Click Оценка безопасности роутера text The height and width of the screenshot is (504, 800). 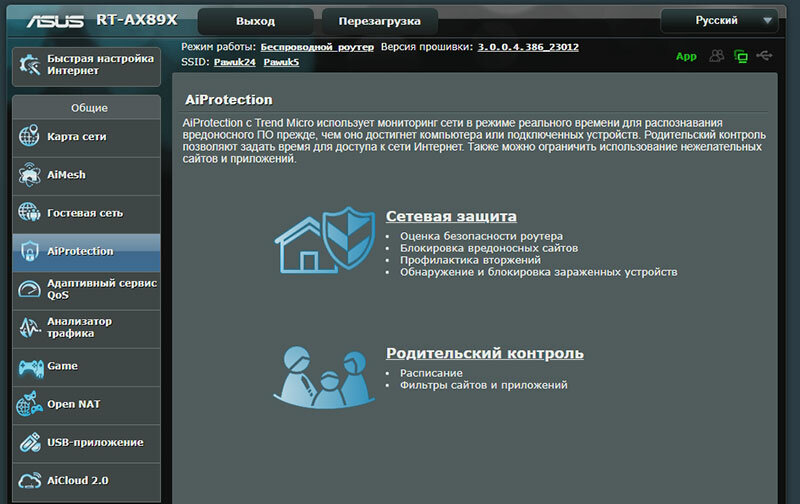click(481, 236)
